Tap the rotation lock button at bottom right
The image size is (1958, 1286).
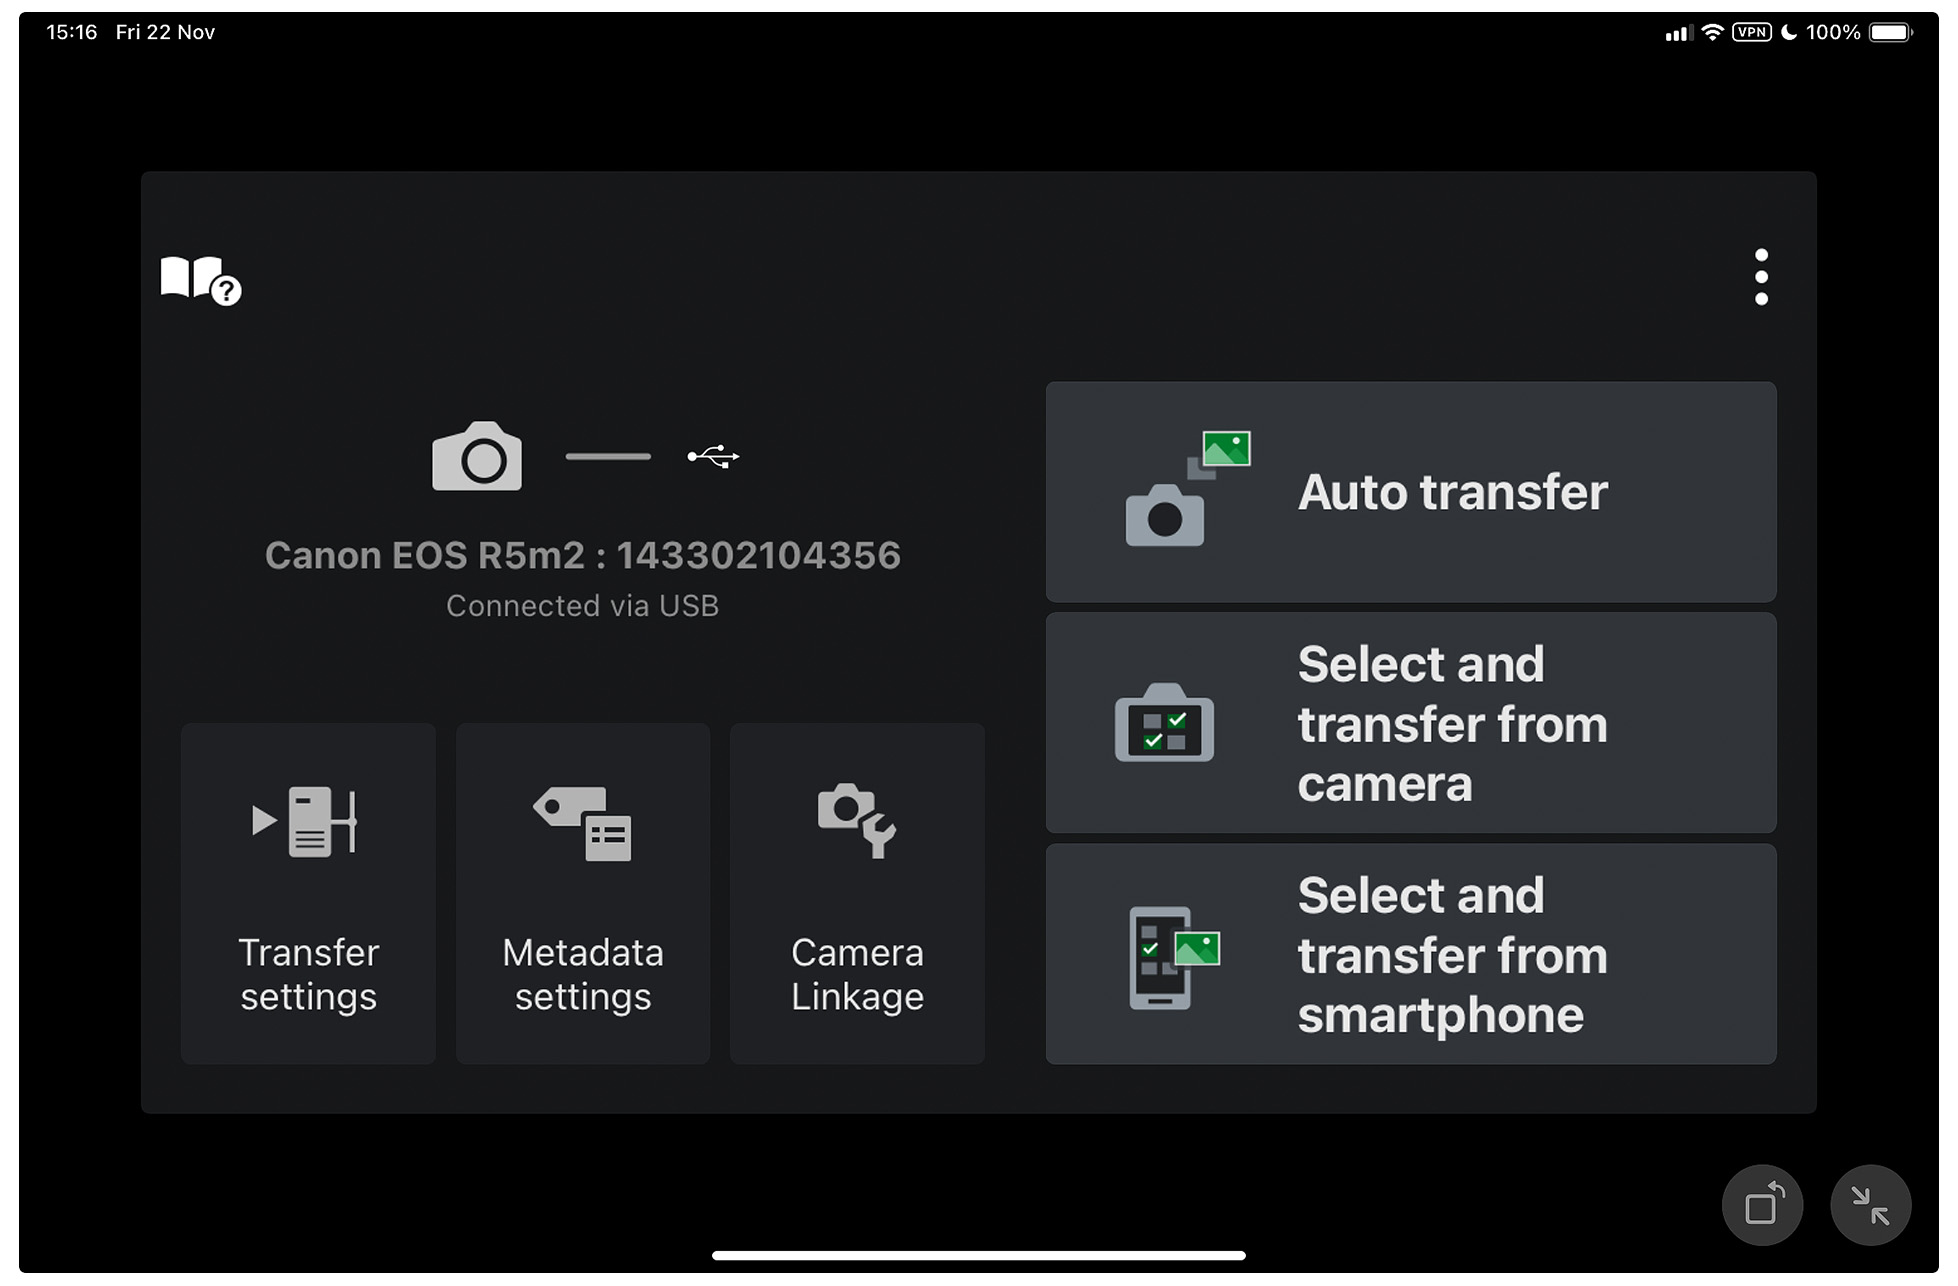(x=1762, y=1205)
